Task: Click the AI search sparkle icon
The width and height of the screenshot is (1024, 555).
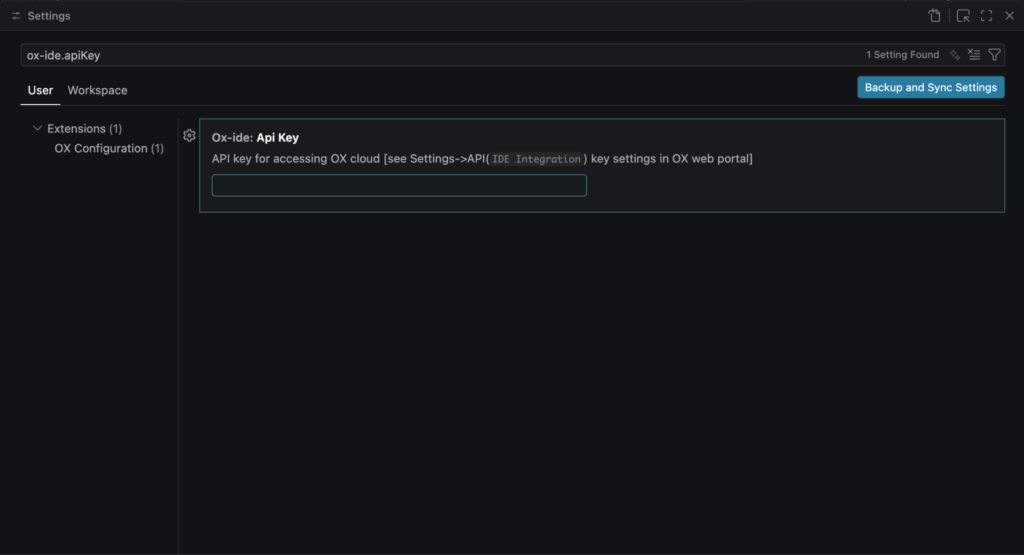Action: pos(955,55)
